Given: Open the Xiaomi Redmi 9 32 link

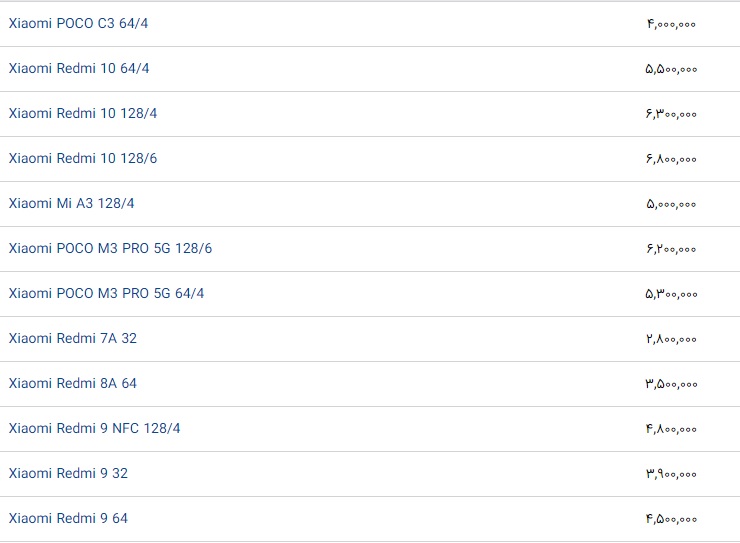Looking at the screenshot, I should [68, 473].
